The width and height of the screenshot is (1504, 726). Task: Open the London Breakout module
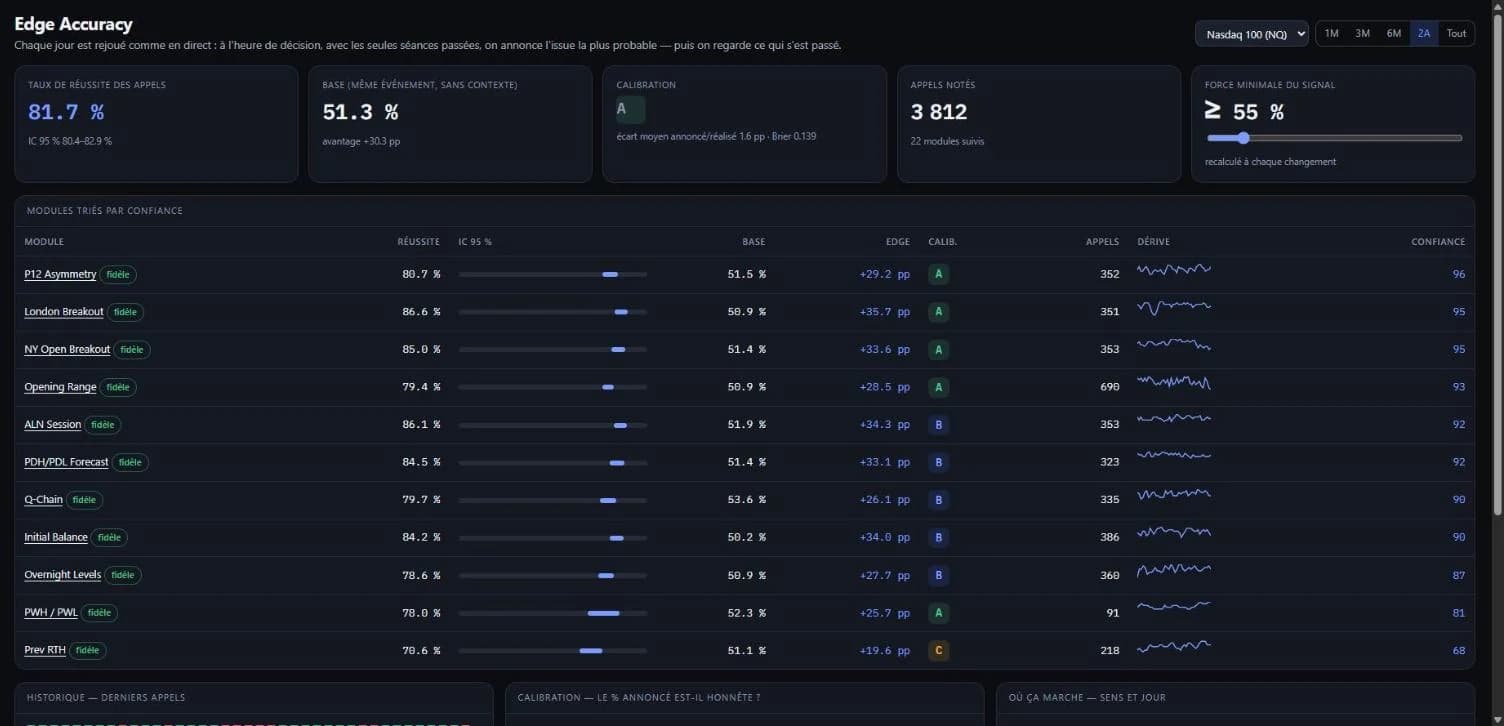[64, 312]
